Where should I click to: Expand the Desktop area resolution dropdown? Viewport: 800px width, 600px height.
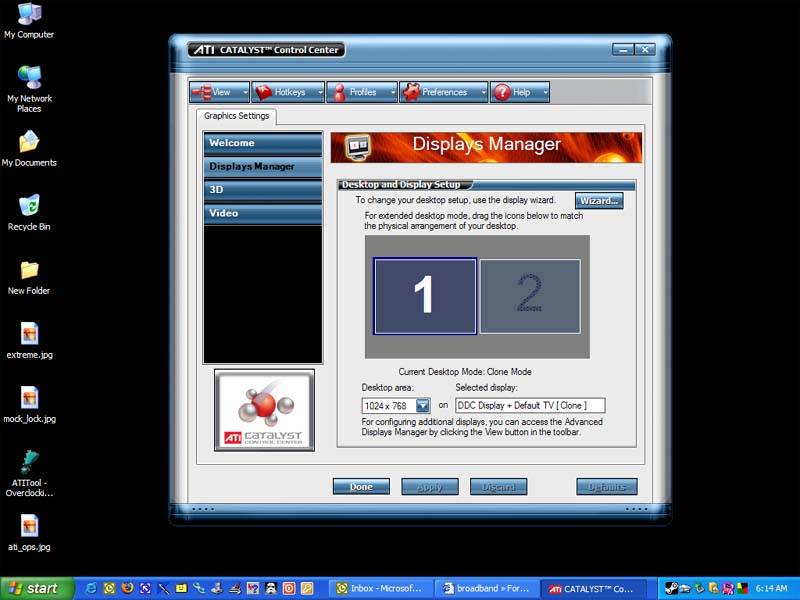point(422,406)
